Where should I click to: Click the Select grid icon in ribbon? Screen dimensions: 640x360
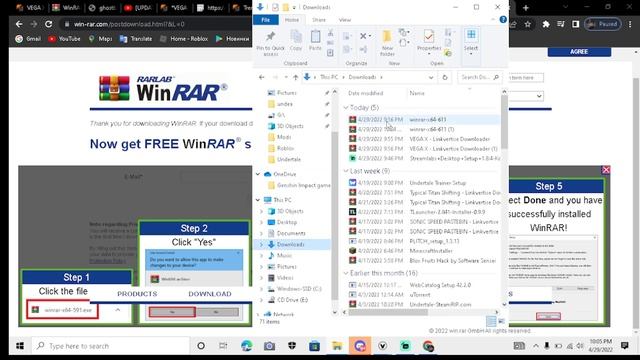click(x=471, y=35)
